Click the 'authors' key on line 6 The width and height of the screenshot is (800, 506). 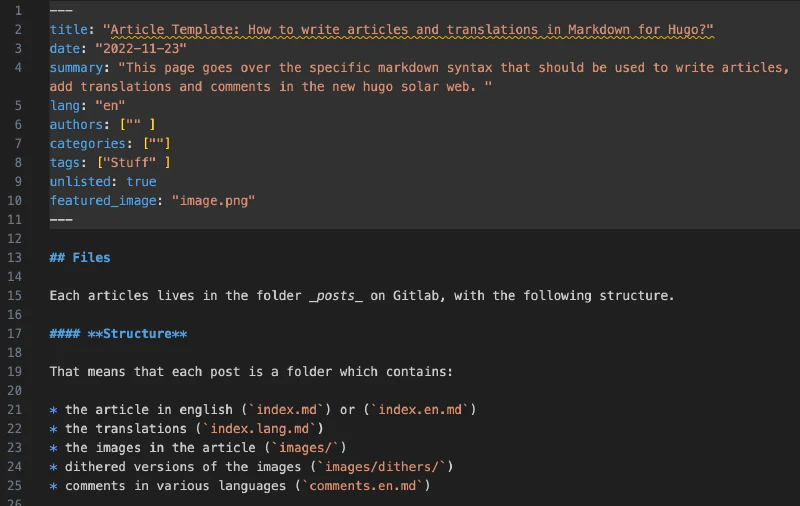click(x=76, y=124)
